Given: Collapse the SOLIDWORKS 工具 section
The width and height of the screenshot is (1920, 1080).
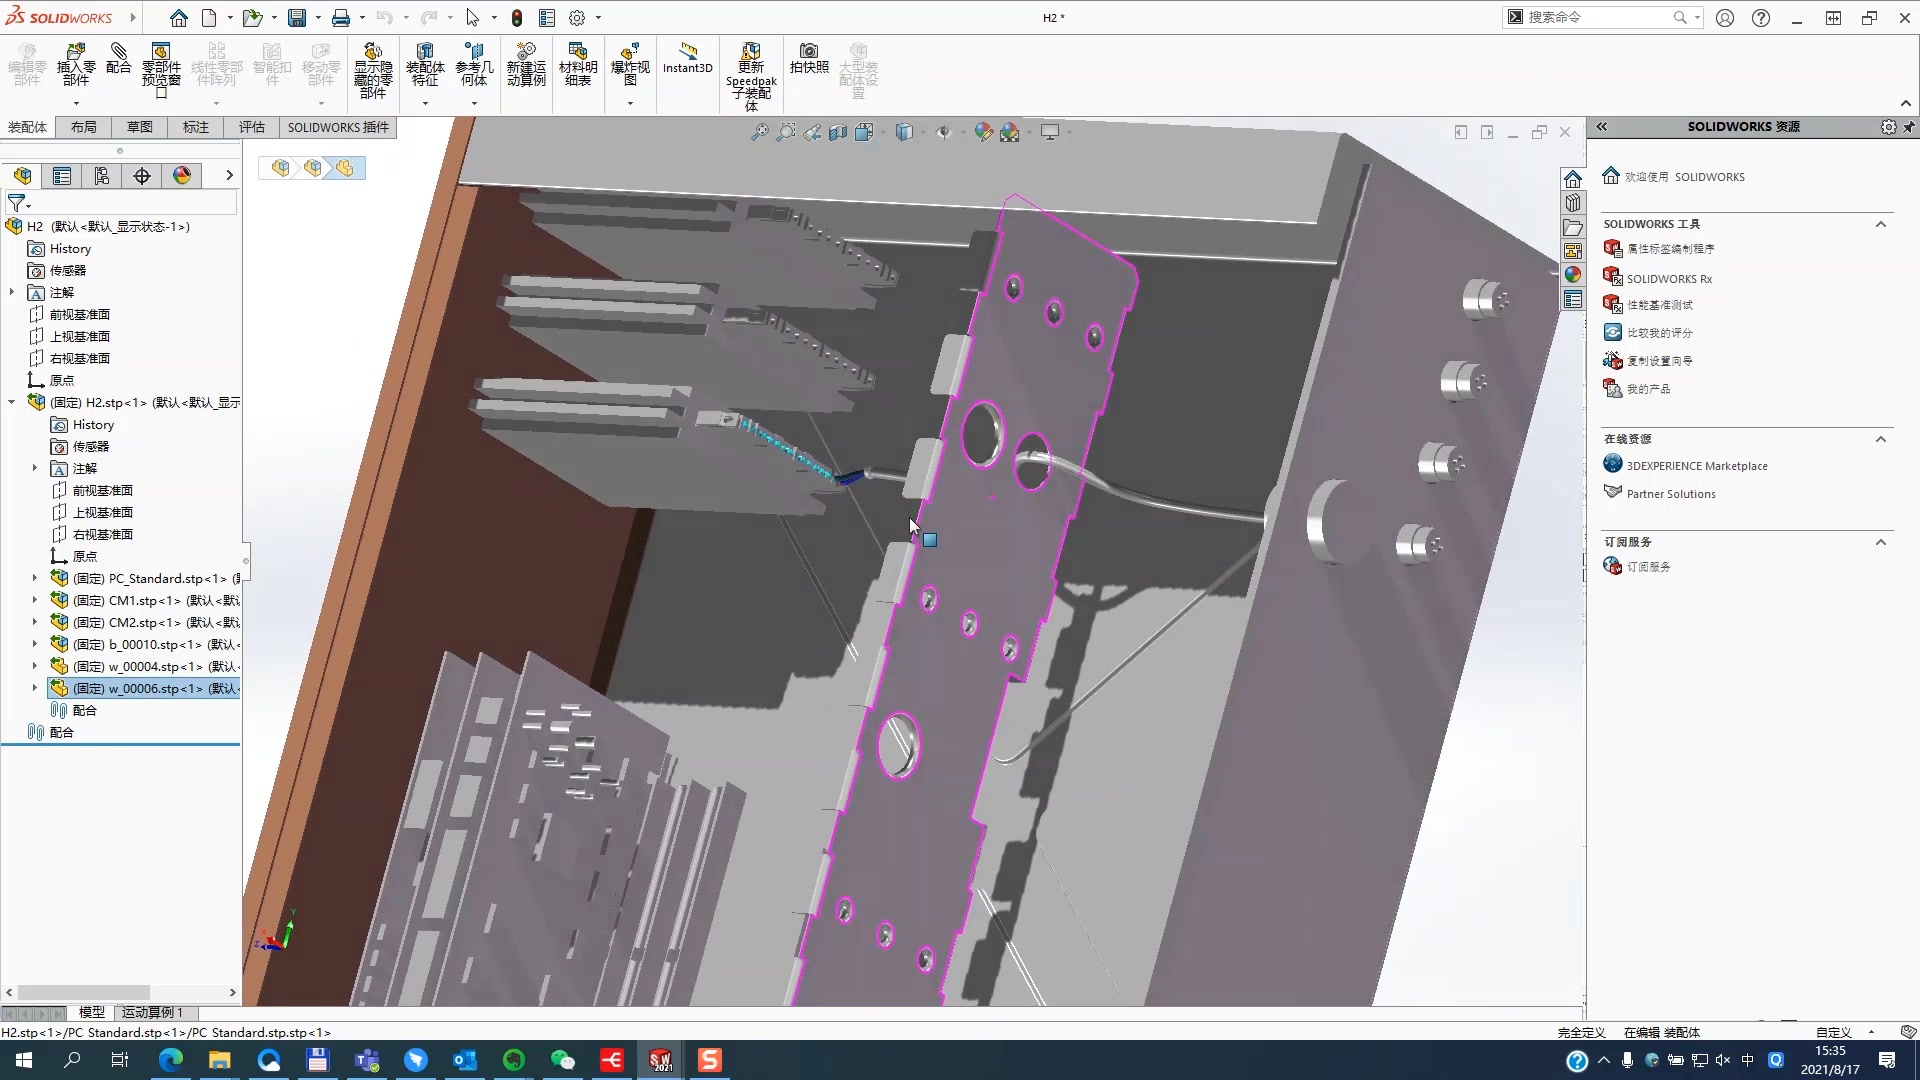Looking at the screenshot, I should pos(1881,224).
